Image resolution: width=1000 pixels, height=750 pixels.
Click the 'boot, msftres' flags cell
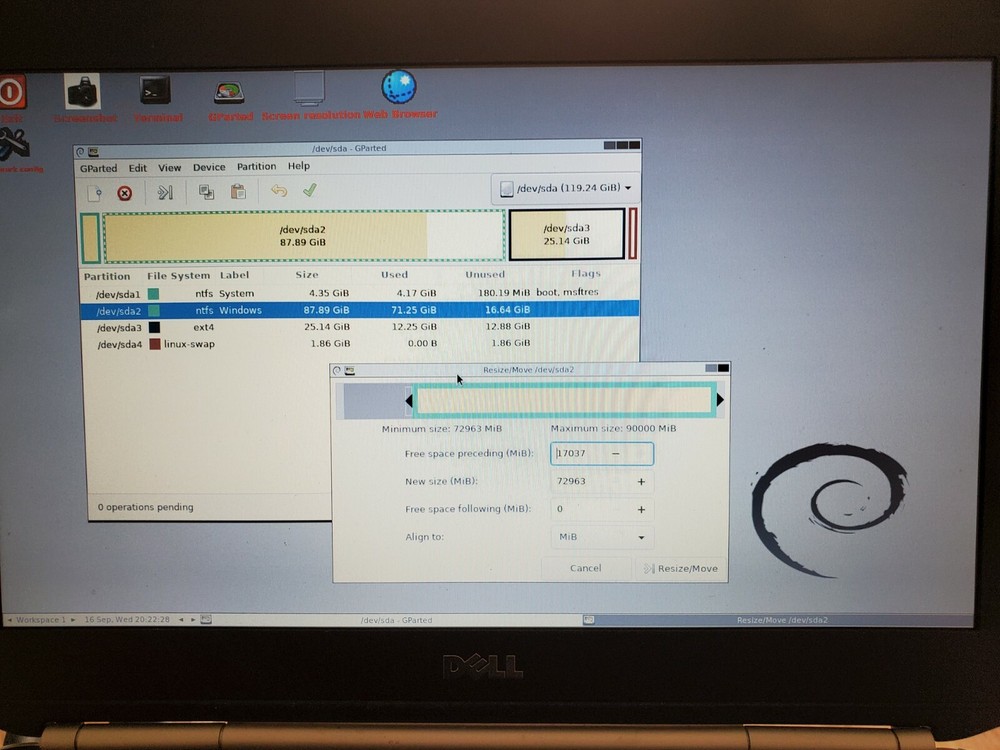567,292
